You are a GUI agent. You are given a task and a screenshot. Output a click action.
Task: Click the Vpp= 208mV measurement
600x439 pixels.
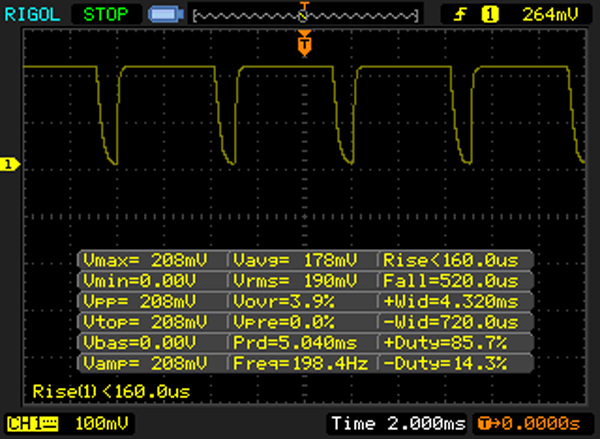coord(139,302)
